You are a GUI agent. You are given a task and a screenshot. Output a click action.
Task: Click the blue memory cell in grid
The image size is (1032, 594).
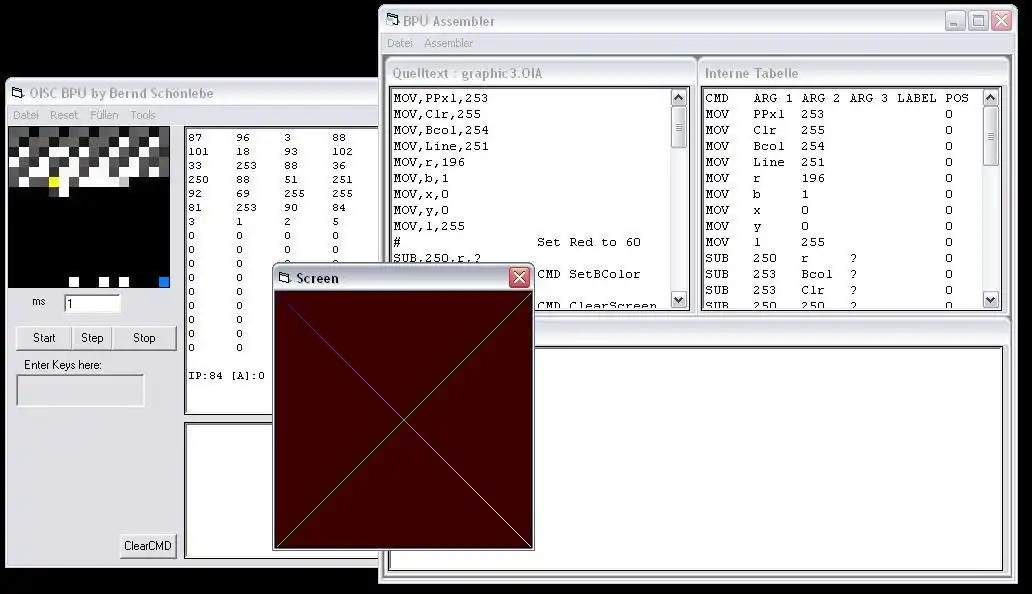click(x=164, y=282)
